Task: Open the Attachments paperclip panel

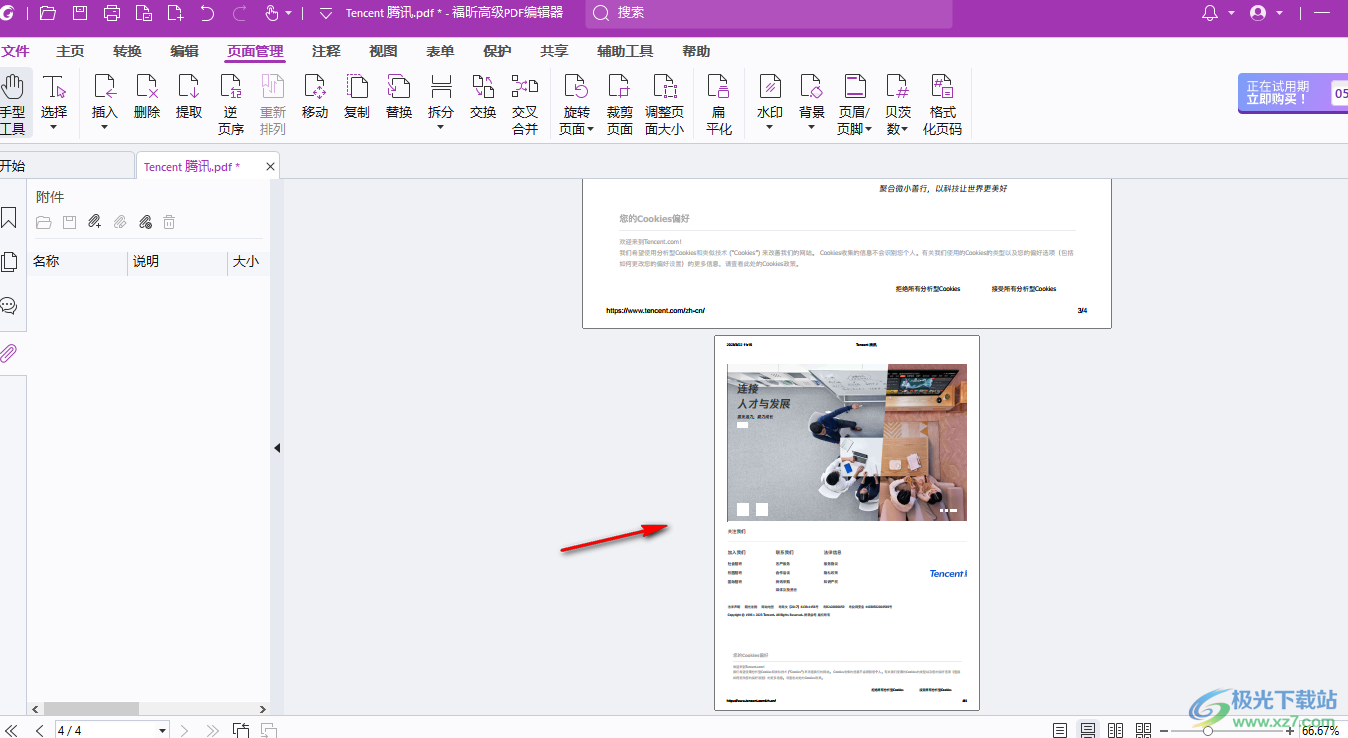Action: pyautogui.click(x=9, y=353)
